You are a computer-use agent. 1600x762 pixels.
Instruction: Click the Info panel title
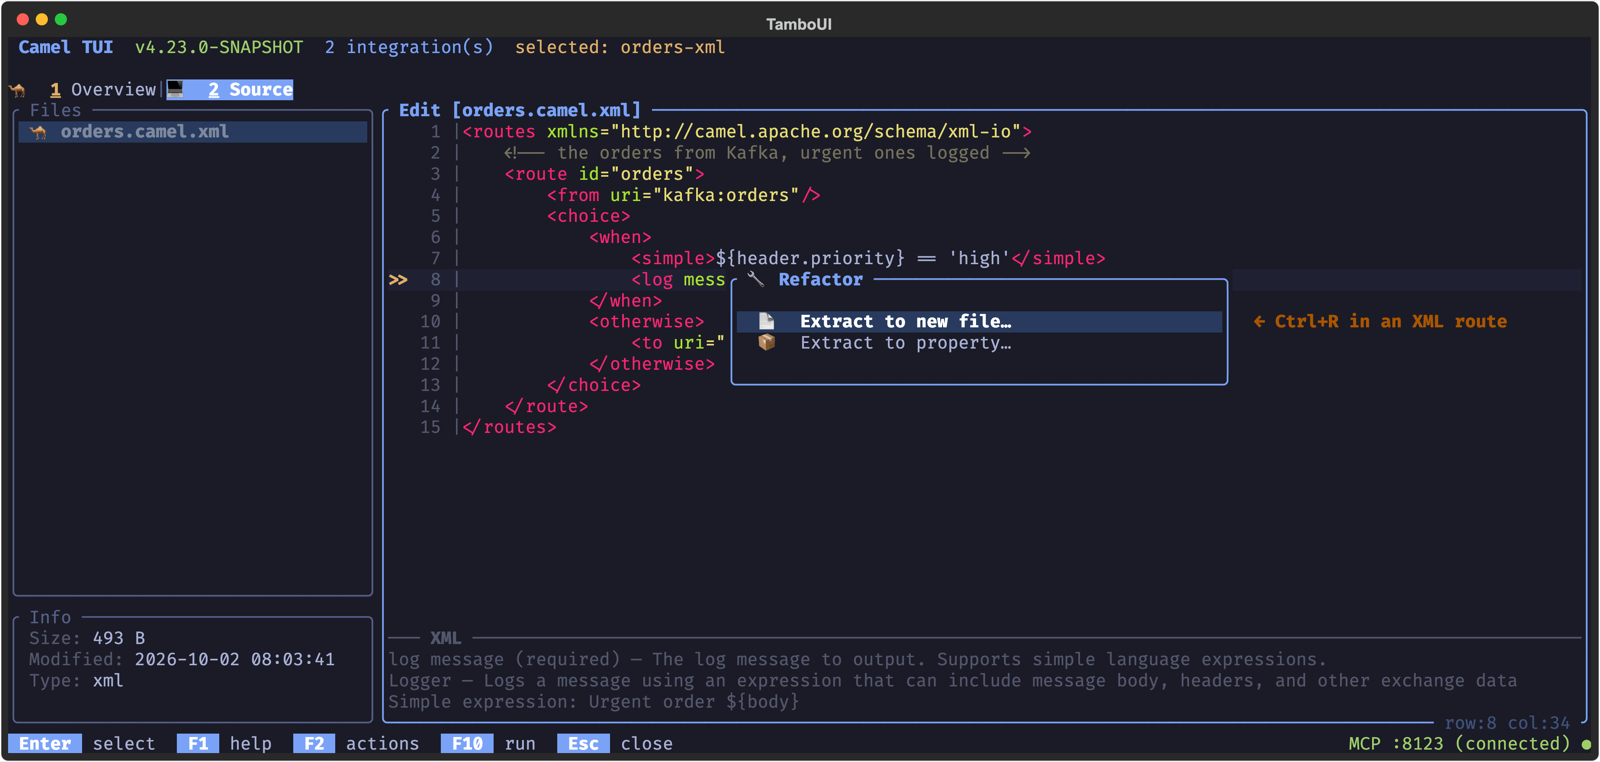[50, 617]
